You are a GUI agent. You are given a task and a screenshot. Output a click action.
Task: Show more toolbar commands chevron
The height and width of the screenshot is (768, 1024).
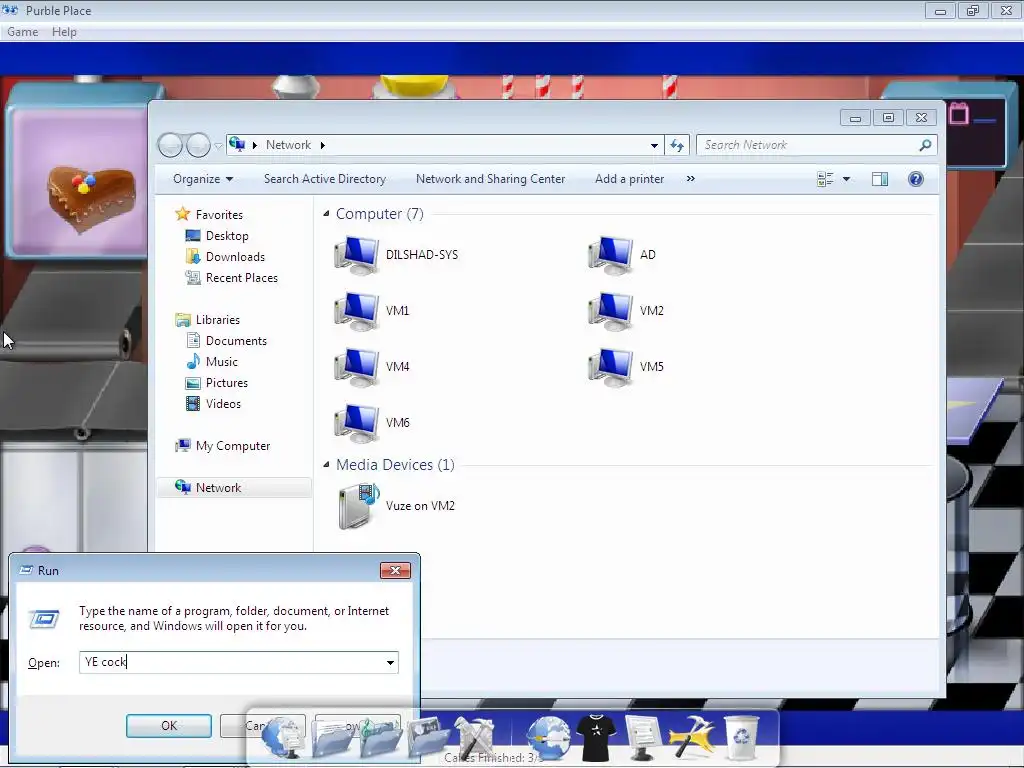(690, 178)
